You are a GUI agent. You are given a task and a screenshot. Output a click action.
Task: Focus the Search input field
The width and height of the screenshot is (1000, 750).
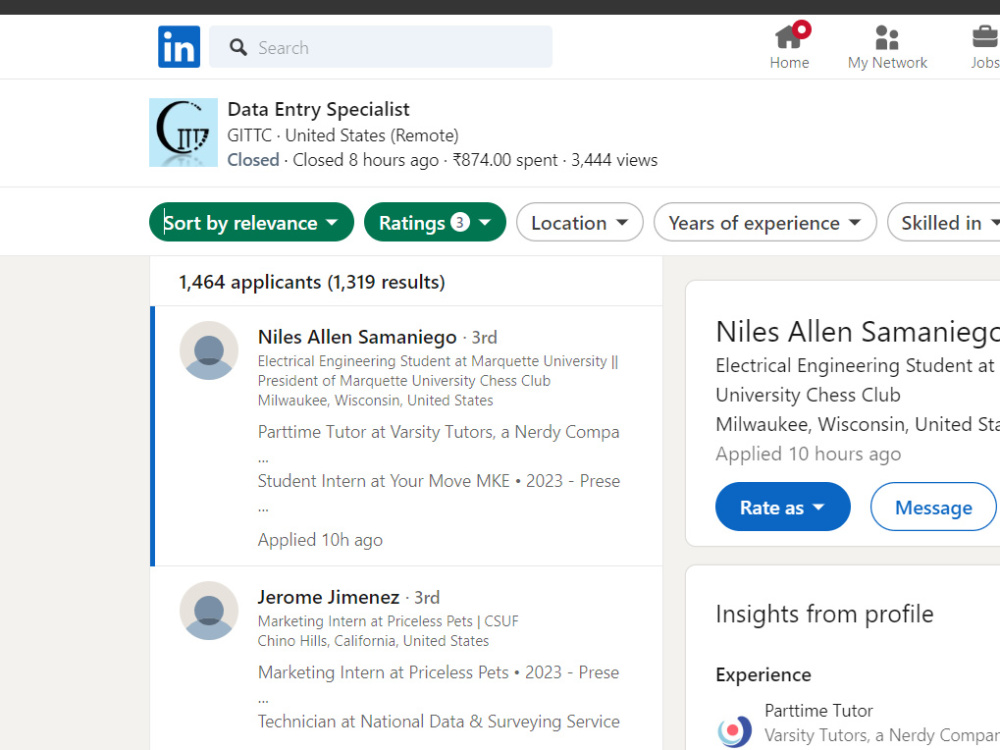click(x=381, y=47)
